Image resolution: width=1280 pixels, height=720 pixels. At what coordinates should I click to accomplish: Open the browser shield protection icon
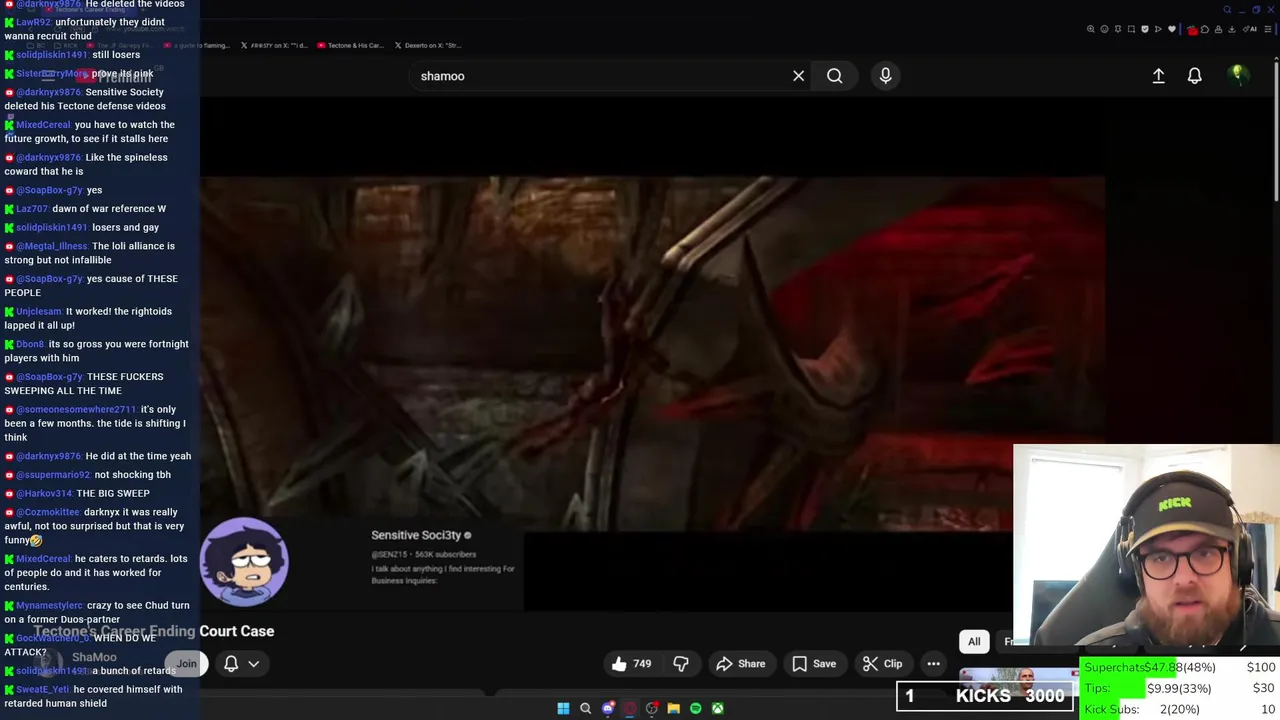[x=1145, y=29]
